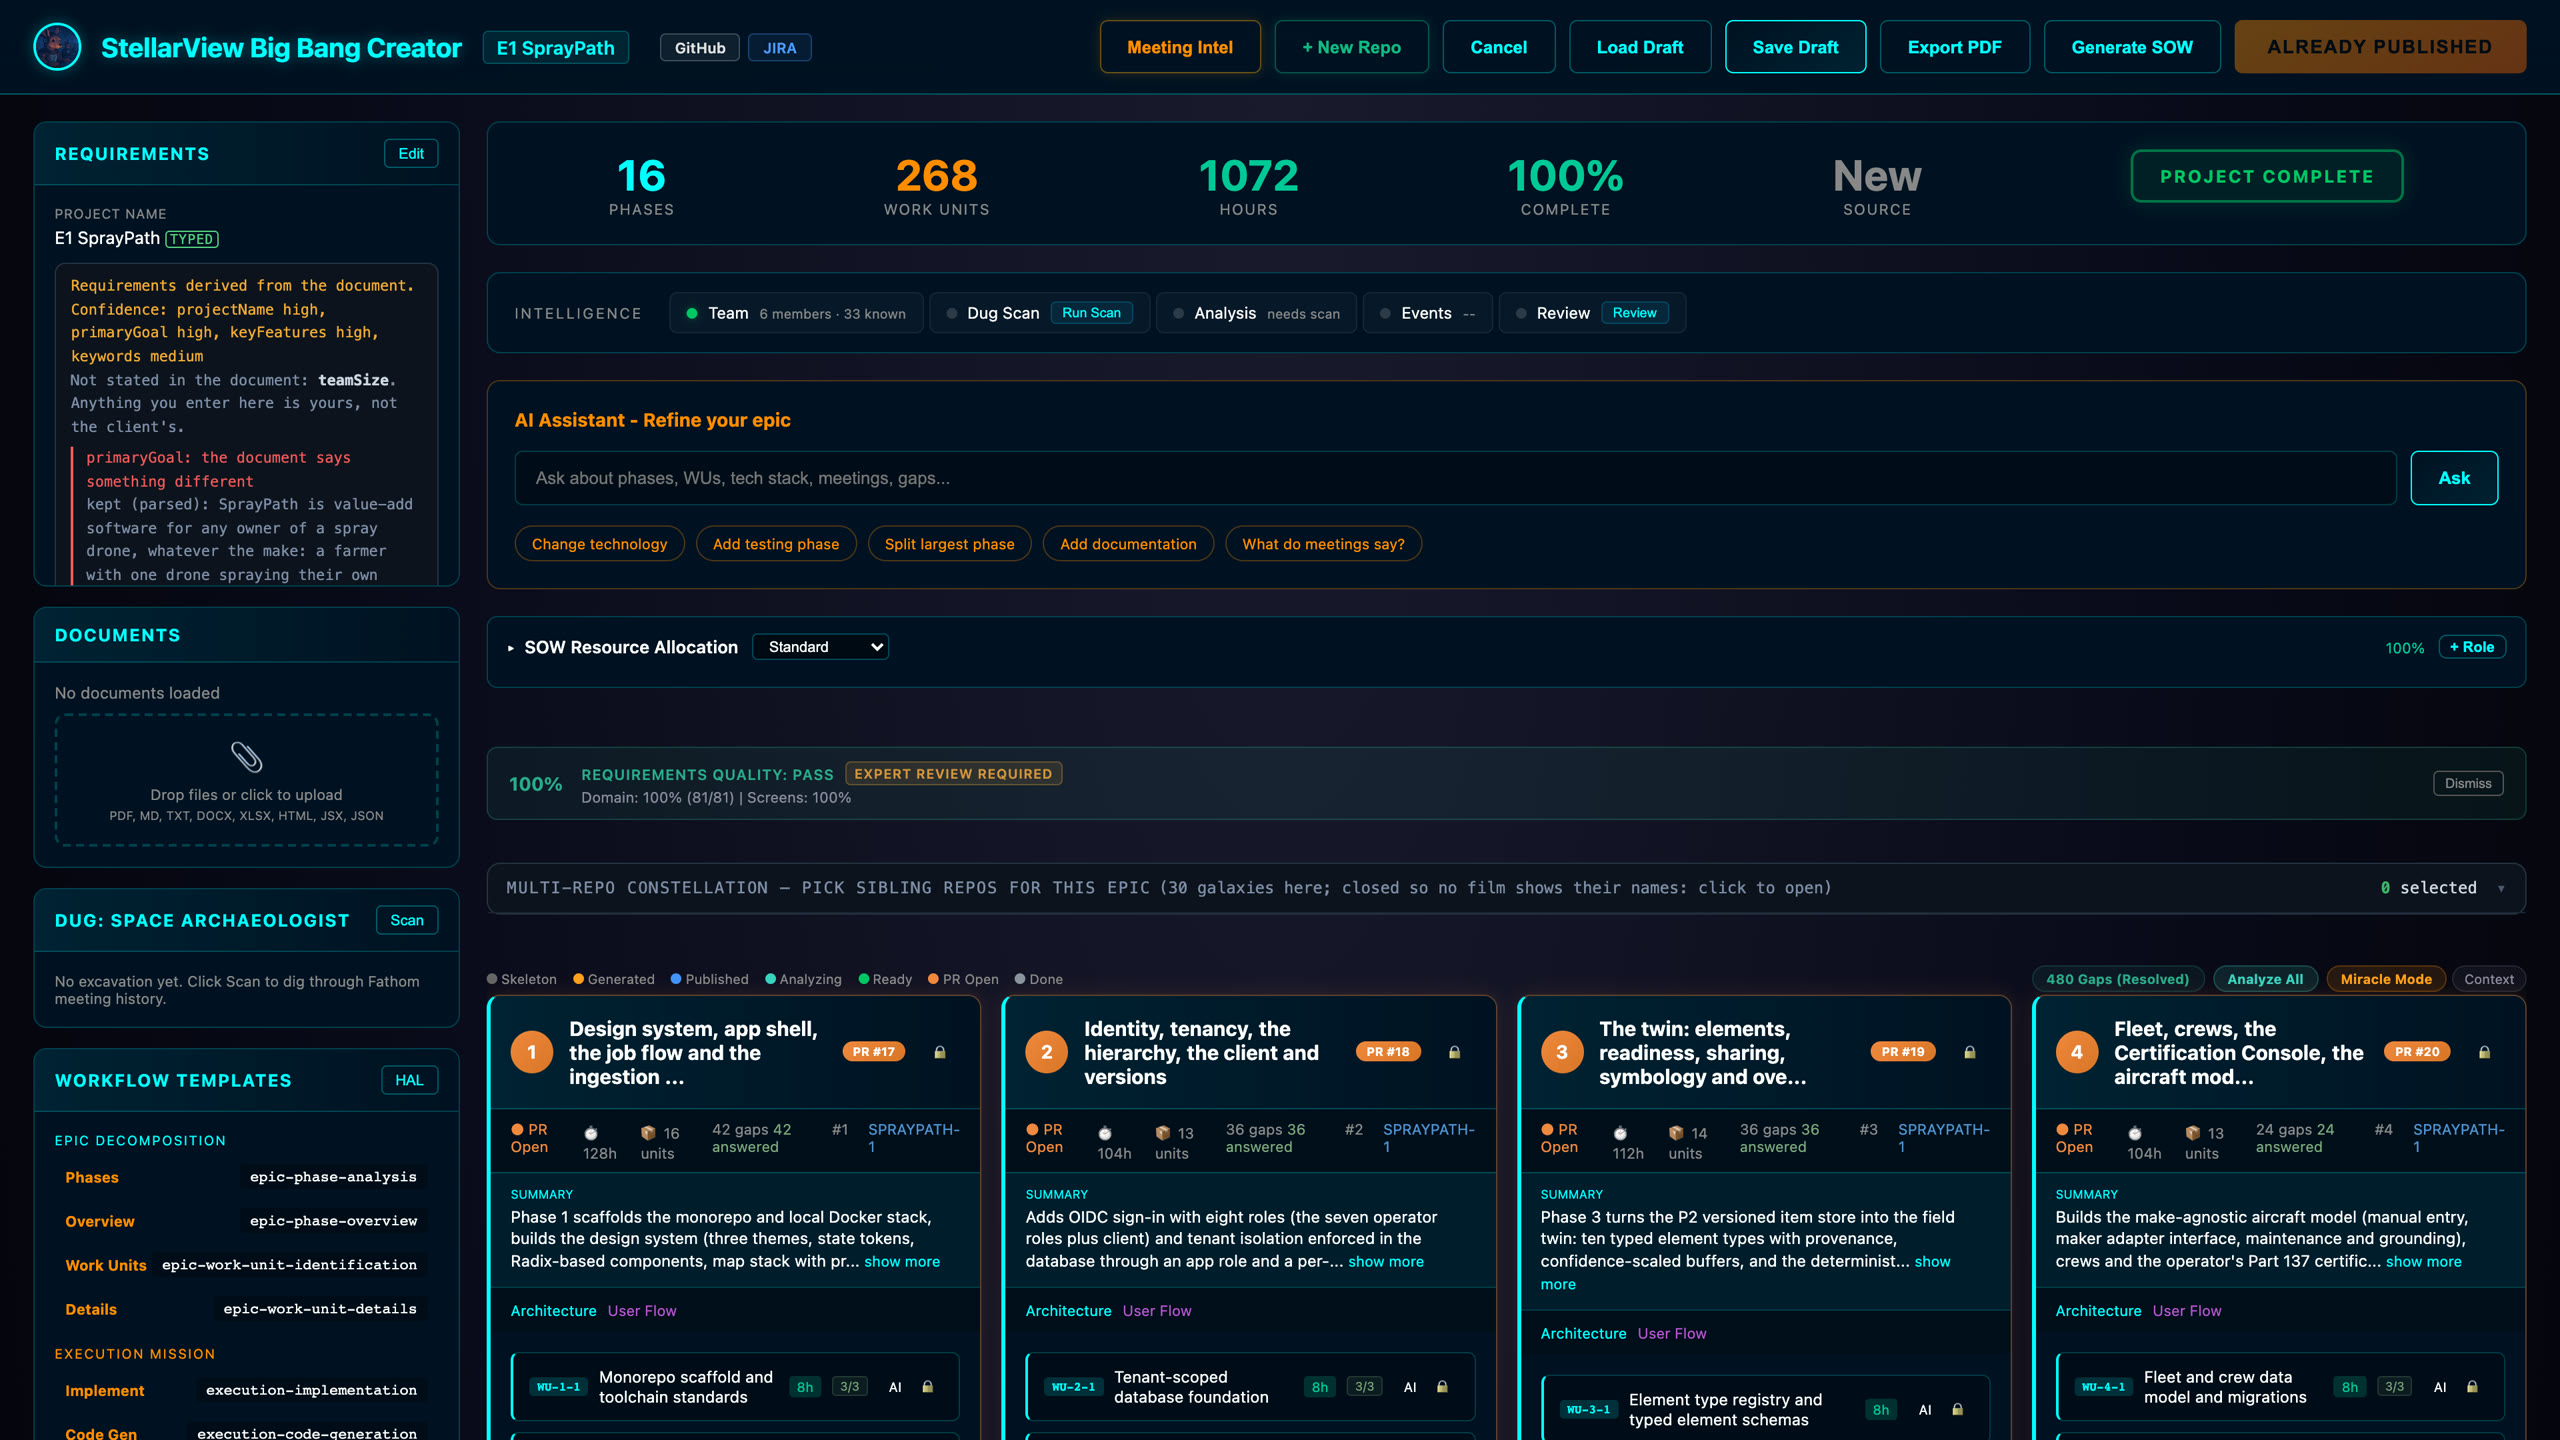This screenshot has height=1440, width=2560.
Task: Expand phase 2 summary with show more
Action: (1386, 1262)
